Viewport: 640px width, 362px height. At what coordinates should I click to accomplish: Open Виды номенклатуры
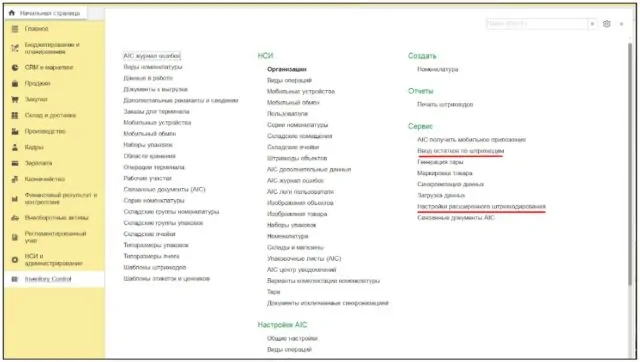point(153,67)
